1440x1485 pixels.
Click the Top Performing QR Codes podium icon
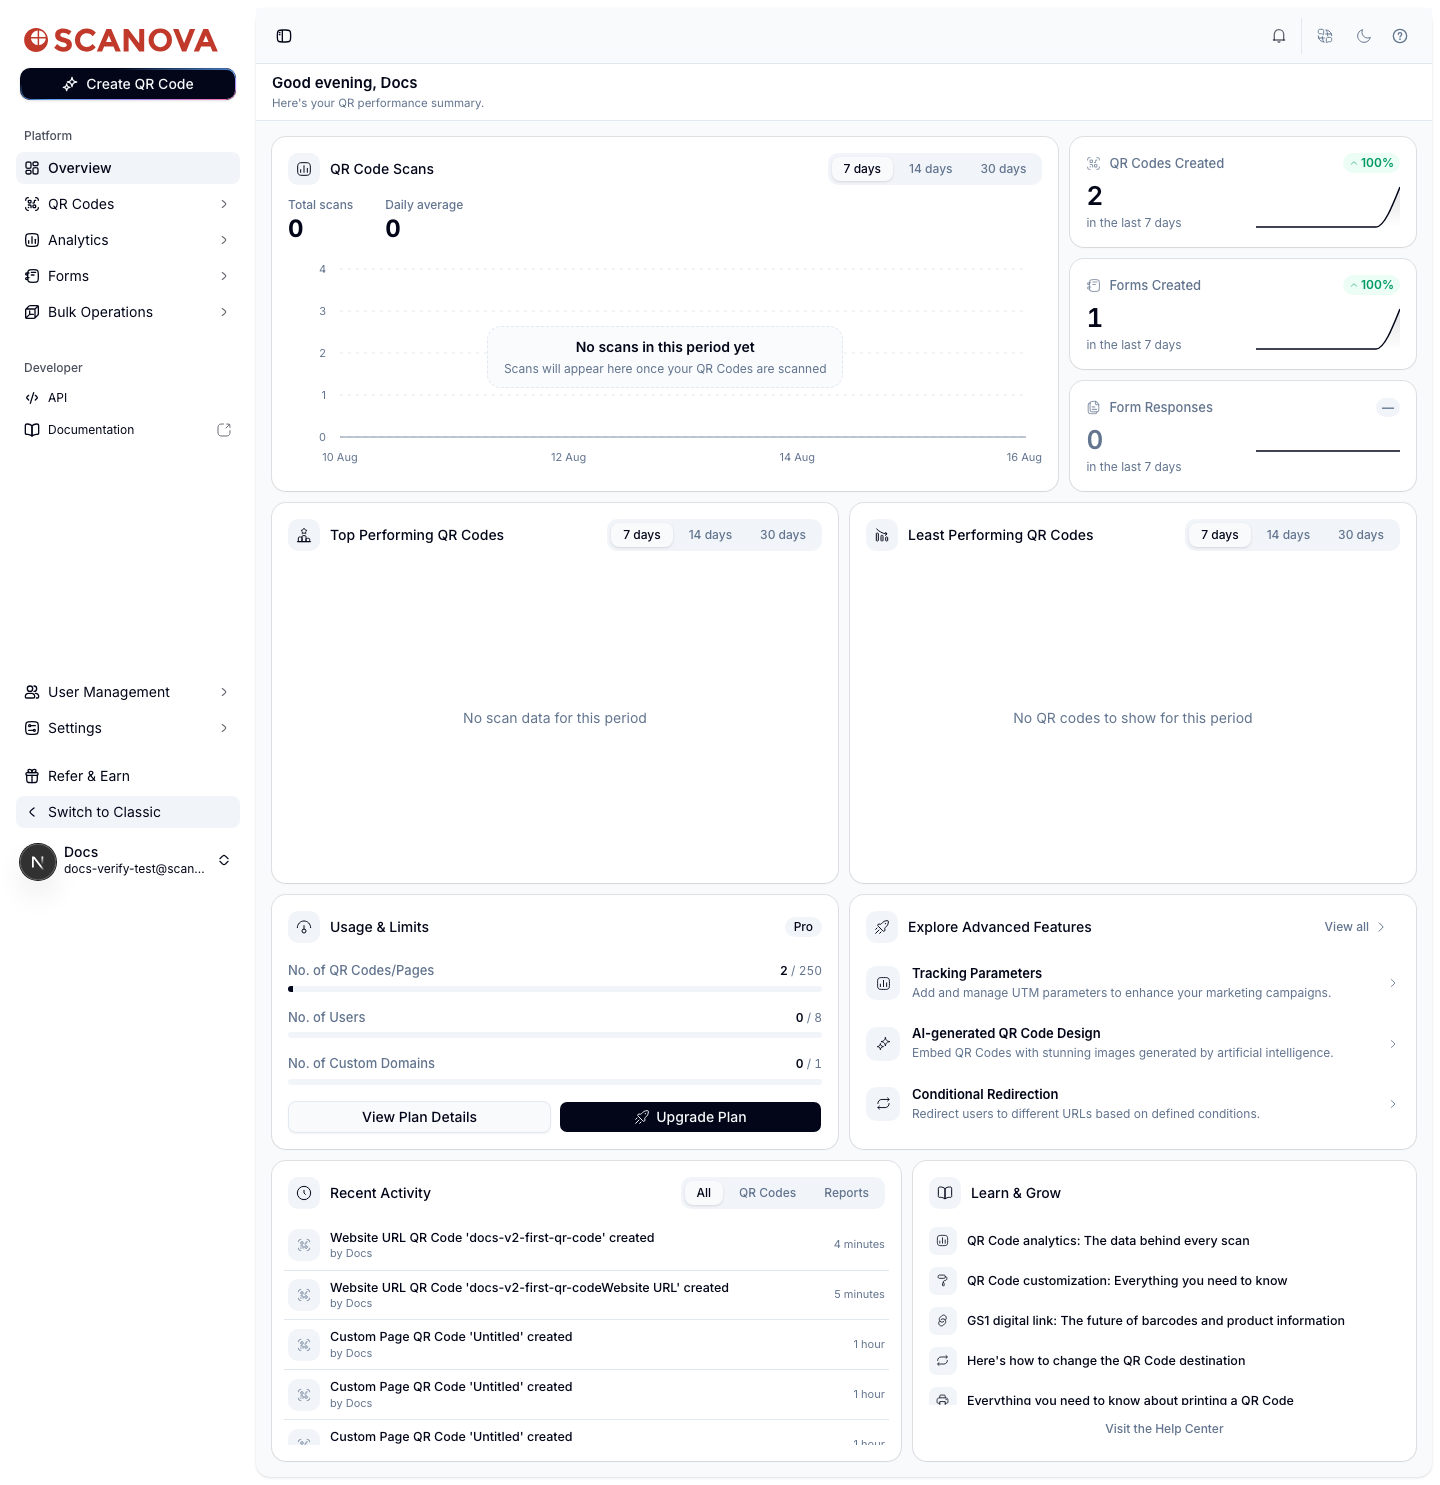click(x=304, y=535)
